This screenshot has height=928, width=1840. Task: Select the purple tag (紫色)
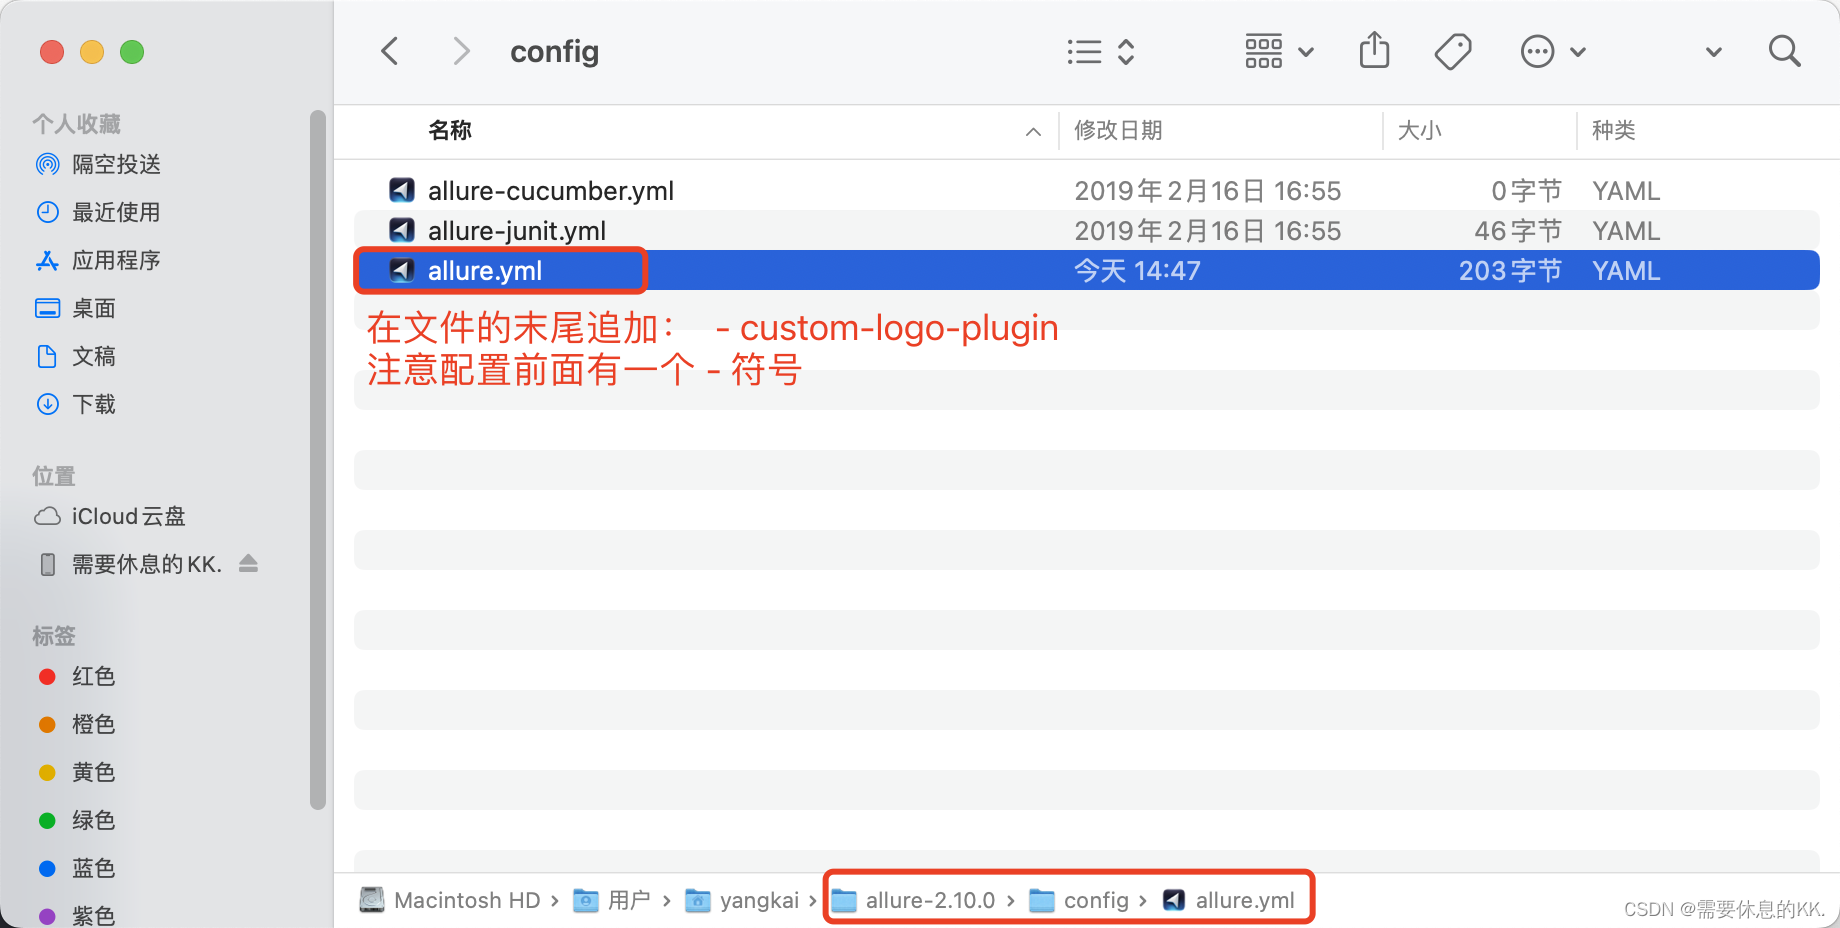[x=76, y=915]
